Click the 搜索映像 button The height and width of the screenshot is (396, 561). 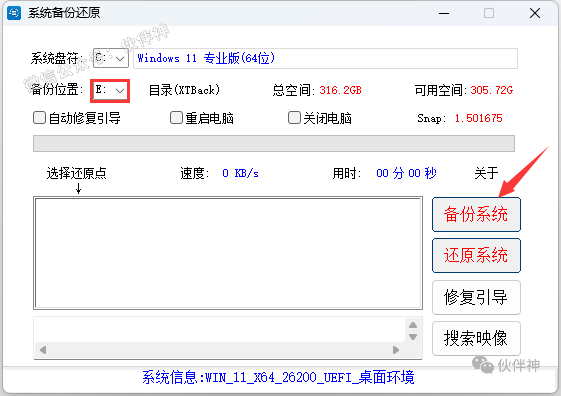tap(476, 338)
